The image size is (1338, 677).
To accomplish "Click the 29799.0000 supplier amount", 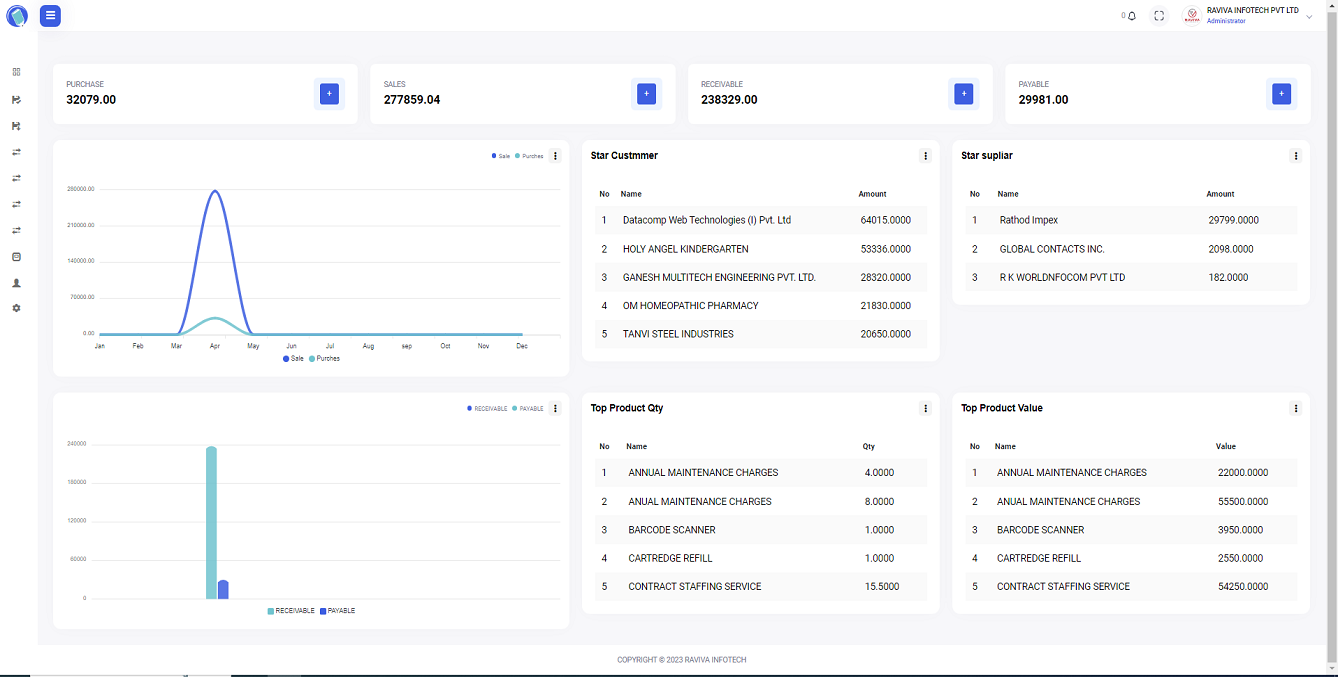I will click(x=1234, y=220).
